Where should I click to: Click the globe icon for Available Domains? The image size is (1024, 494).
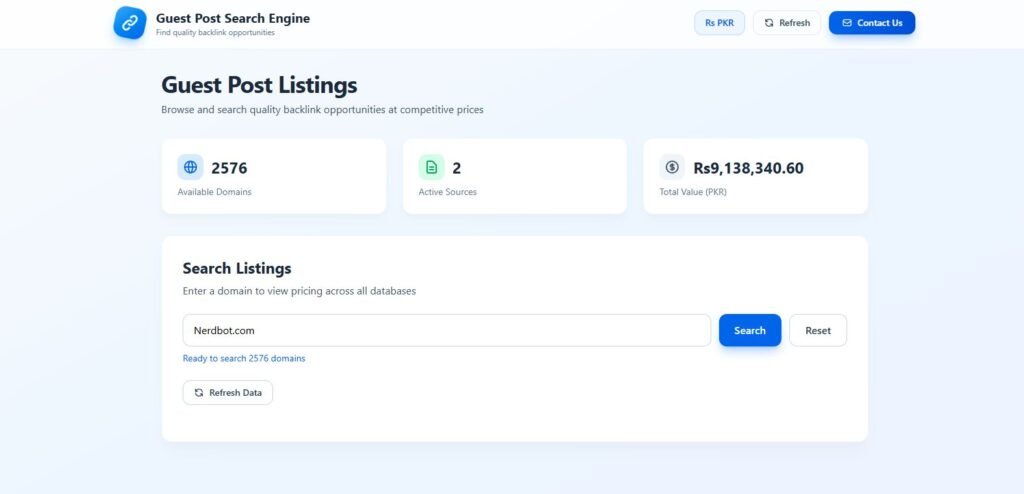[190, 167]
